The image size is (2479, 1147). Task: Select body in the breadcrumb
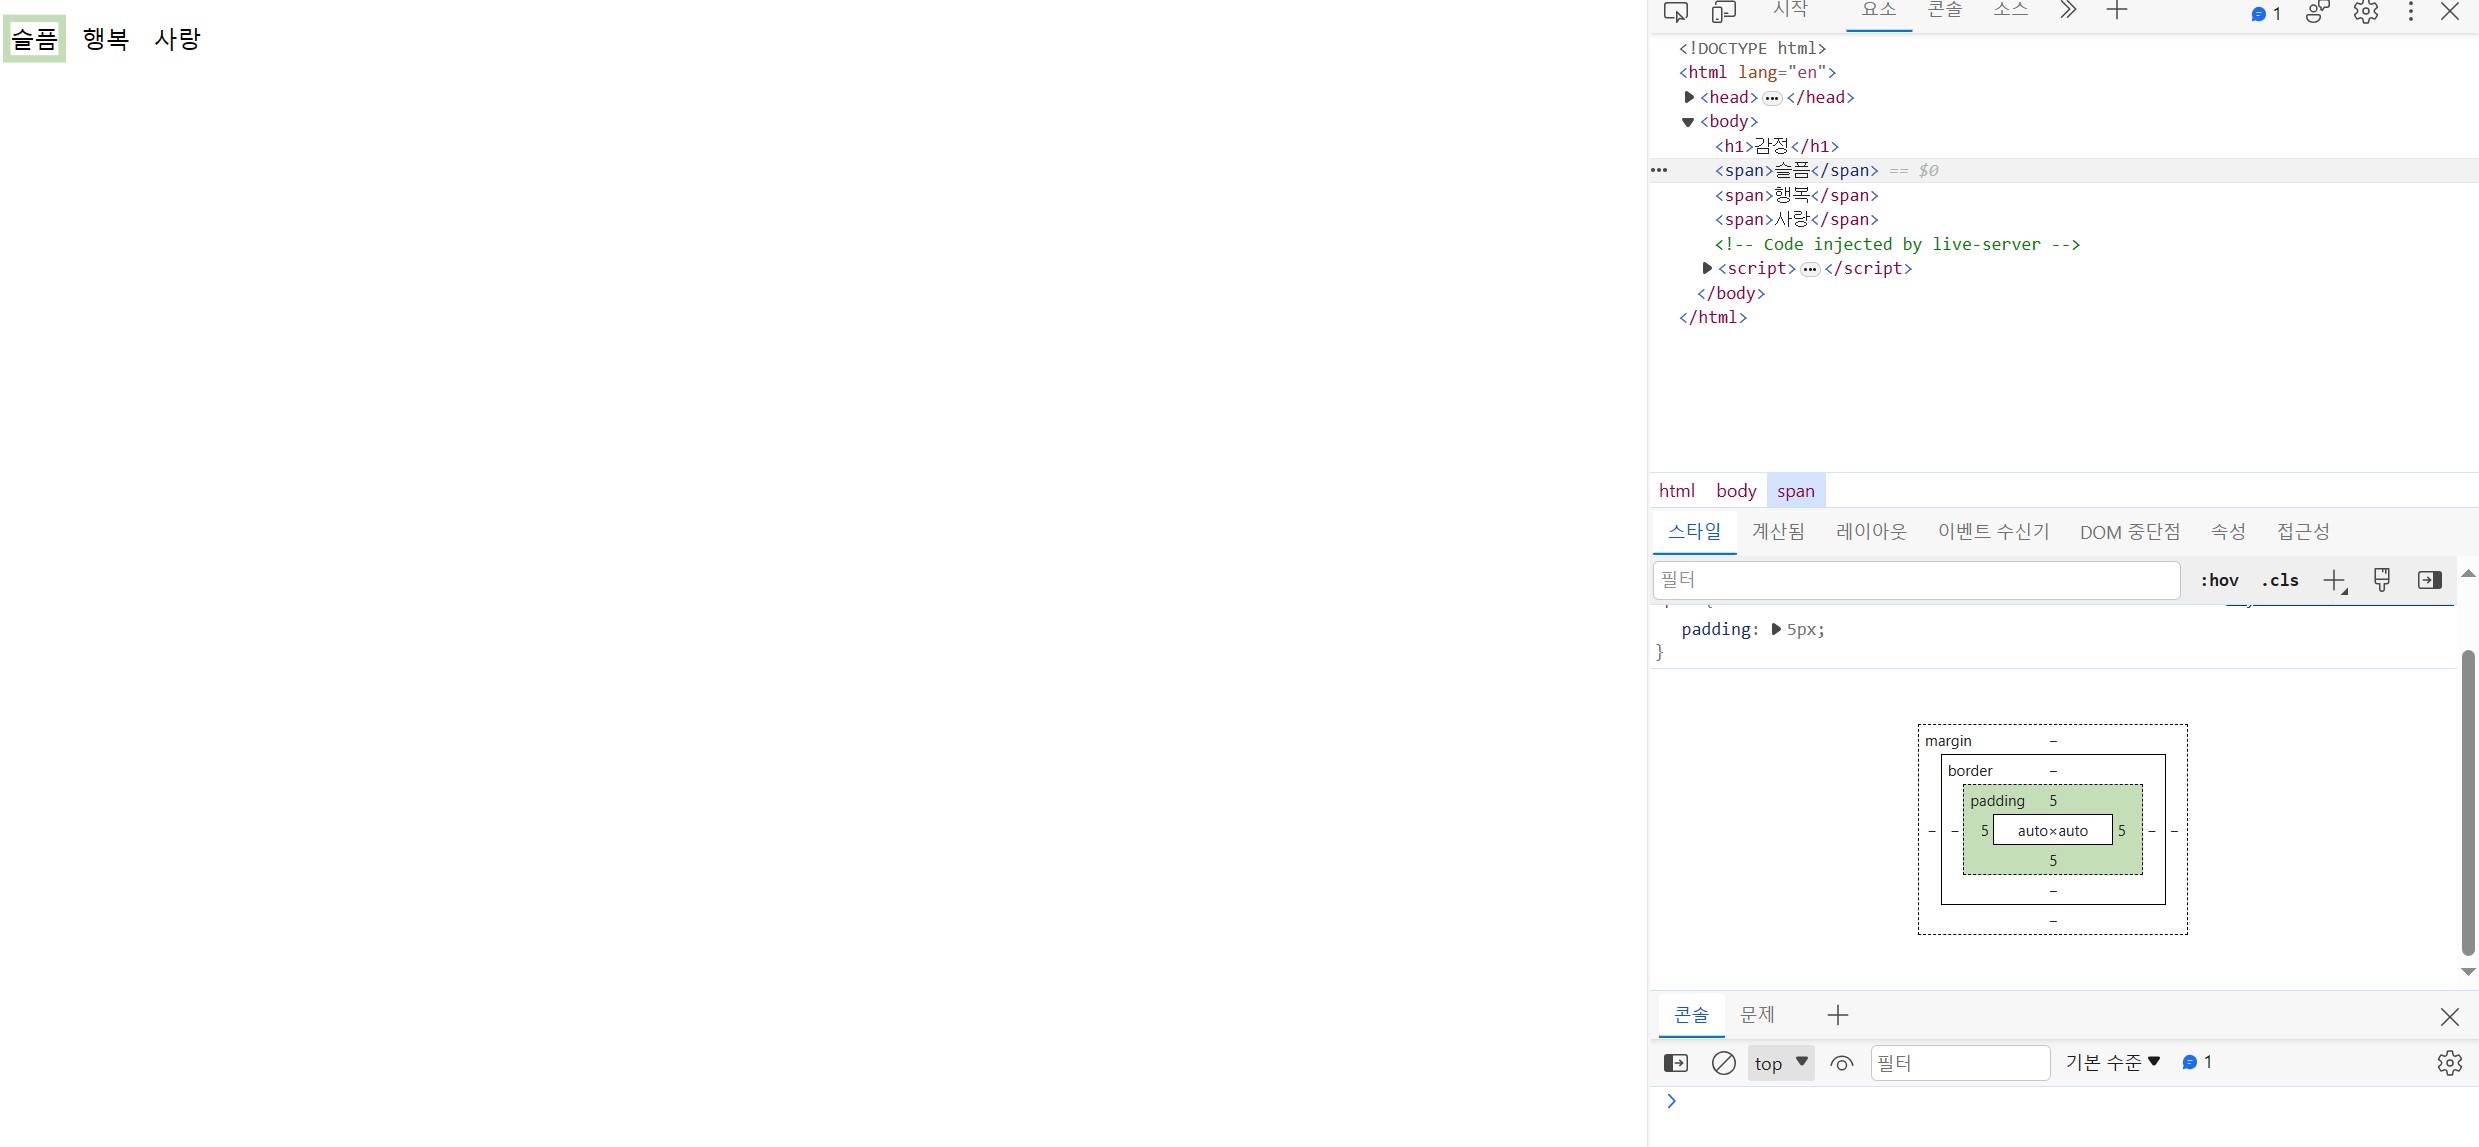[1736, 491]
